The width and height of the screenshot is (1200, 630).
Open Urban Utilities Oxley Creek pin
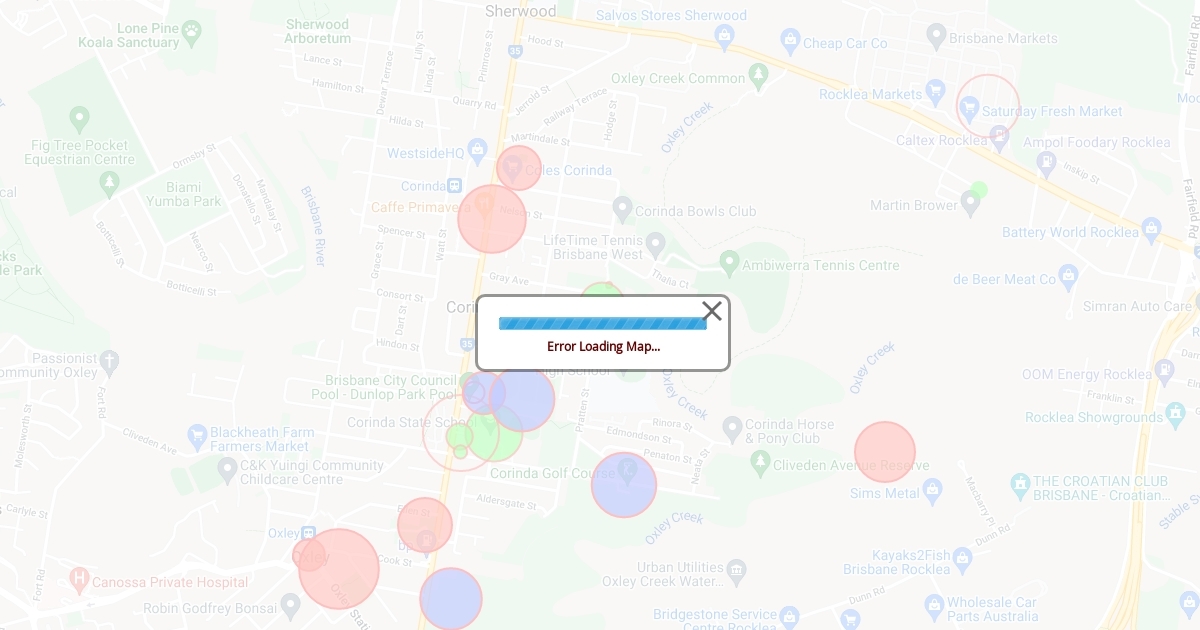[x=737, y=571]
